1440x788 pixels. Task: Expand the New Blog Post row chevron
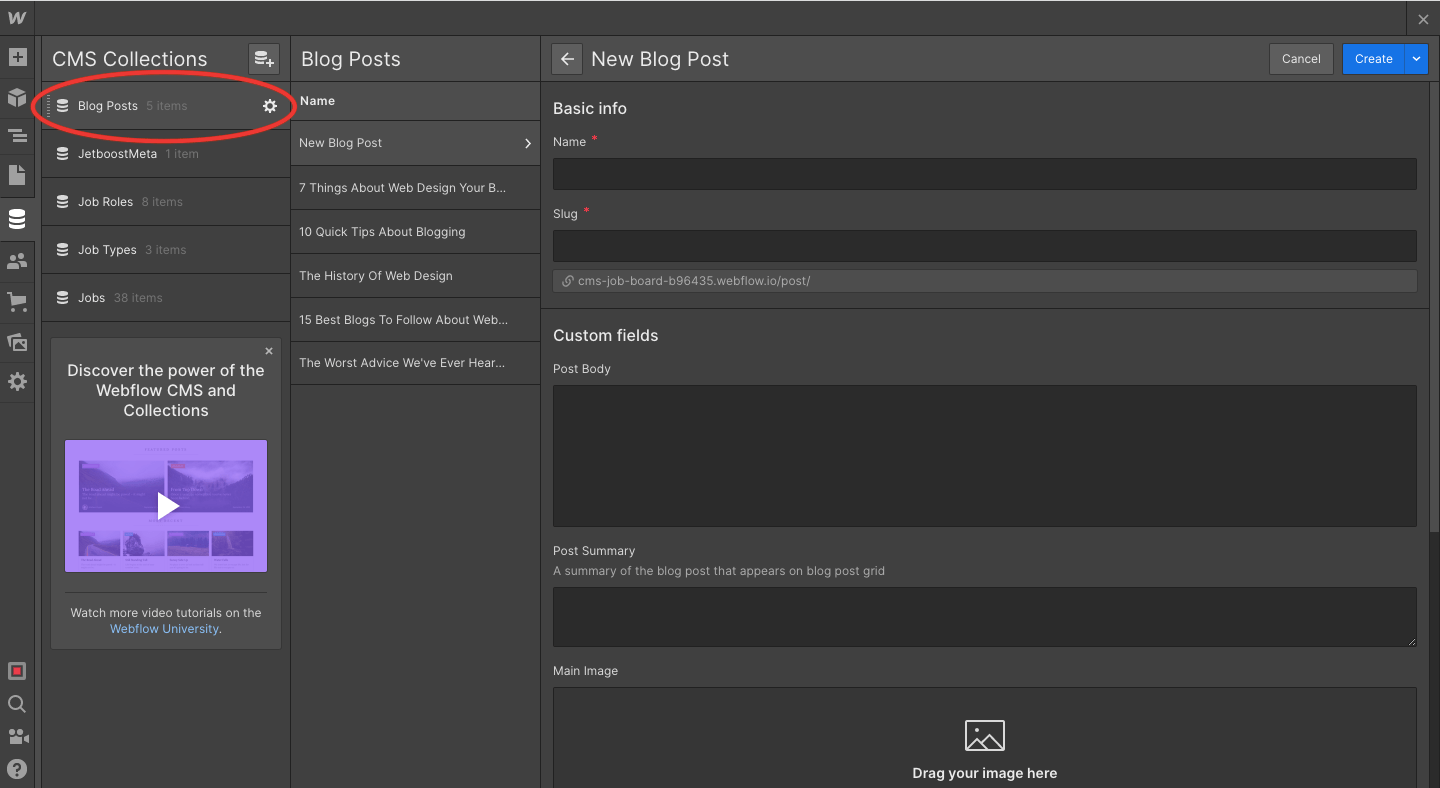528,144
